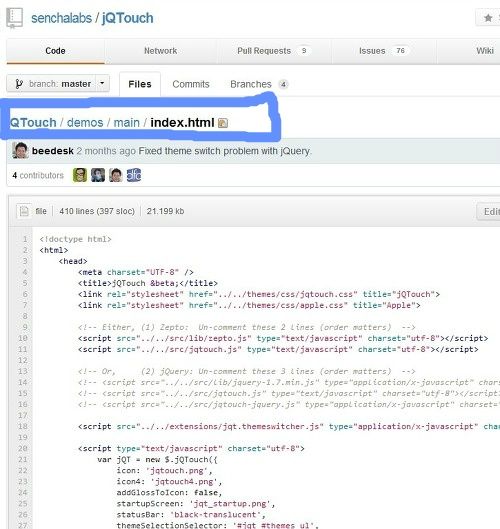Select line number 21
Viewport: 500px width, 529px height.
coord(23,460)
